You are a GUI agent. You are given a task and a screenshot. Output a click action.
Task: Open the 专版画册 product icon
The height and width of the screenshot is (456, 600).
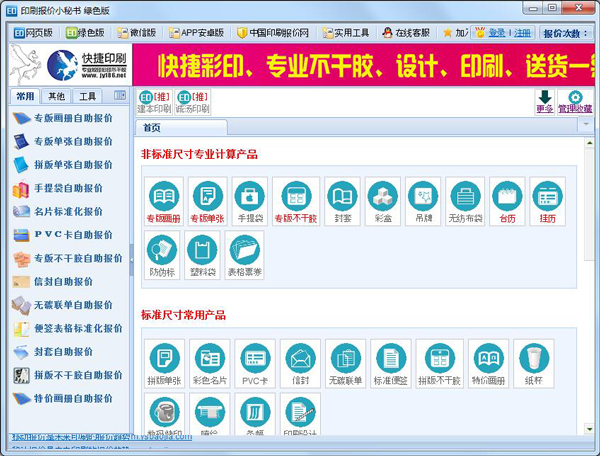(x=164, y=198)
